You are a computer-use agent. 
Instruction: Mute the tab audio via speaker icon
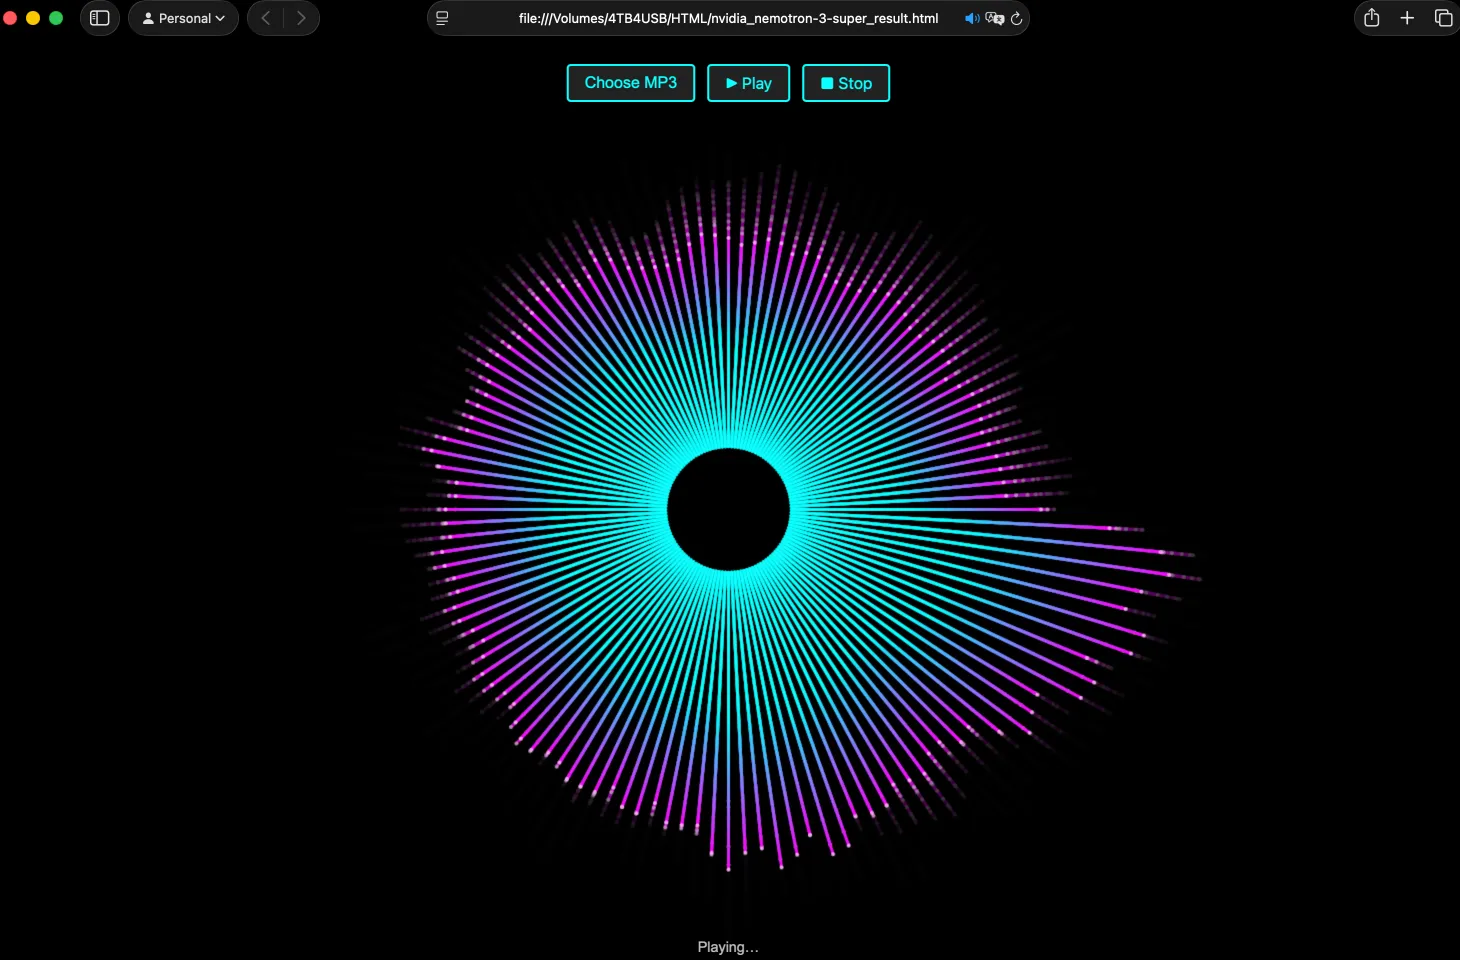tap(971, 18)
